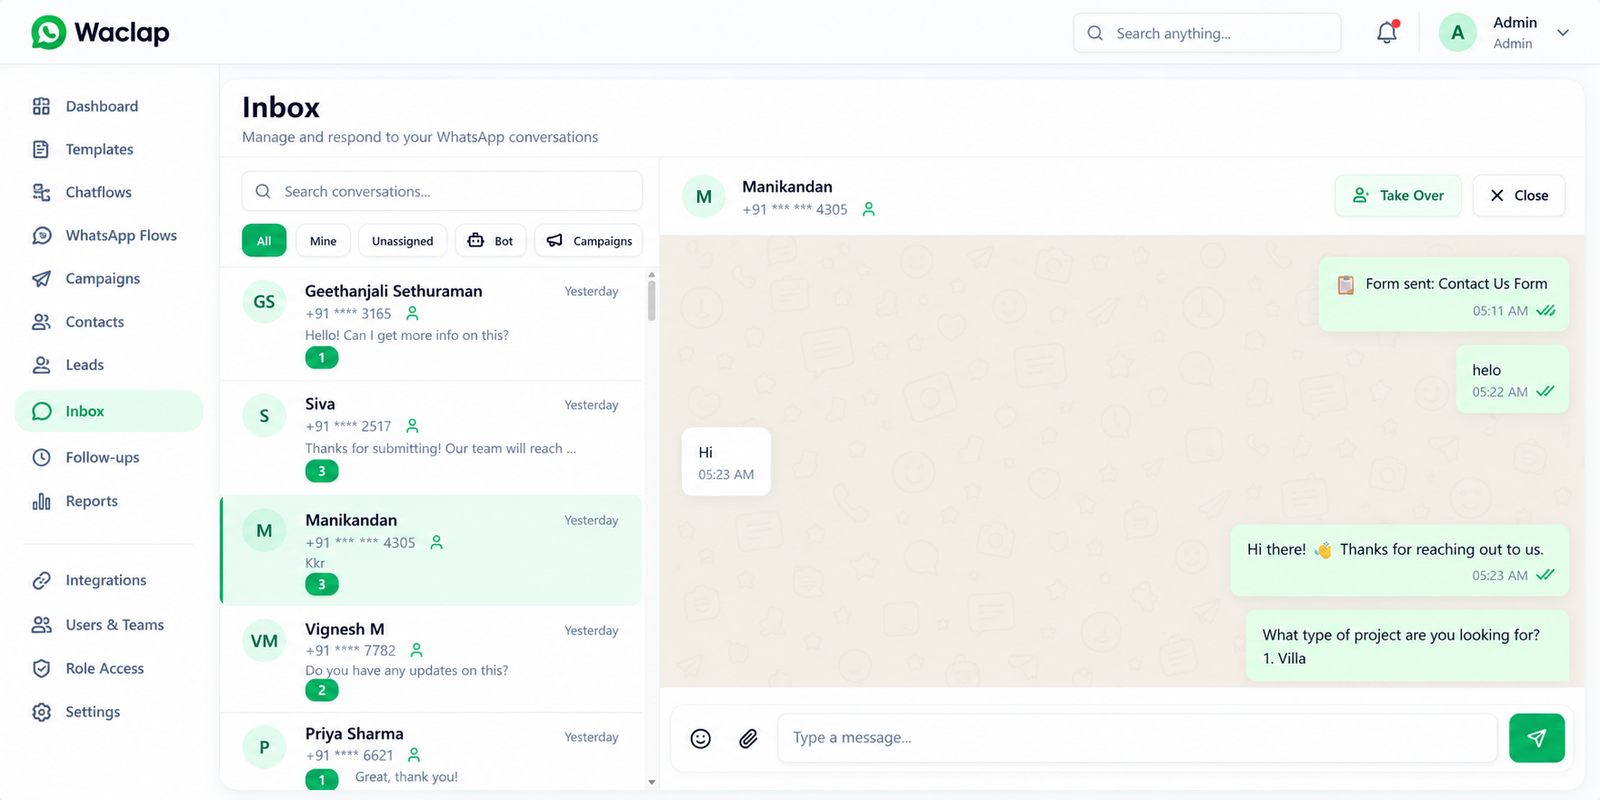Click Manikandan's avatar in chat header

pos(704,197)
